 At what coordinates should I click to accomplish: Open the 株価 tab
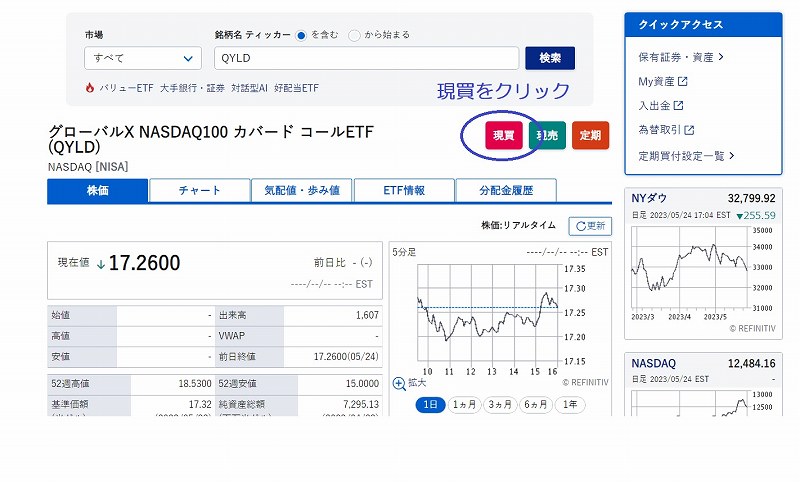coord(97,190)
